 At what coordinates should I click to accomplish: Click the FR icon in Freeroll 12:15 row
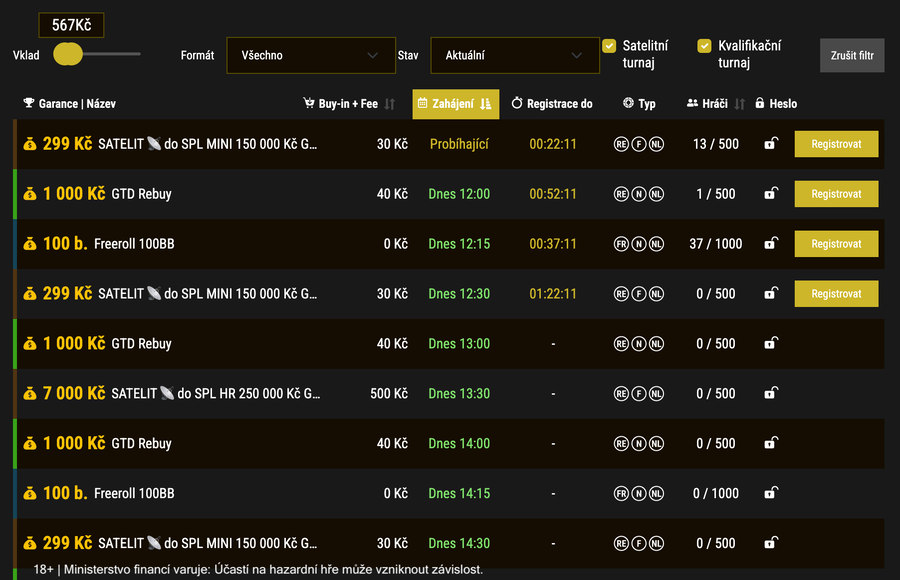coord(621,244)
